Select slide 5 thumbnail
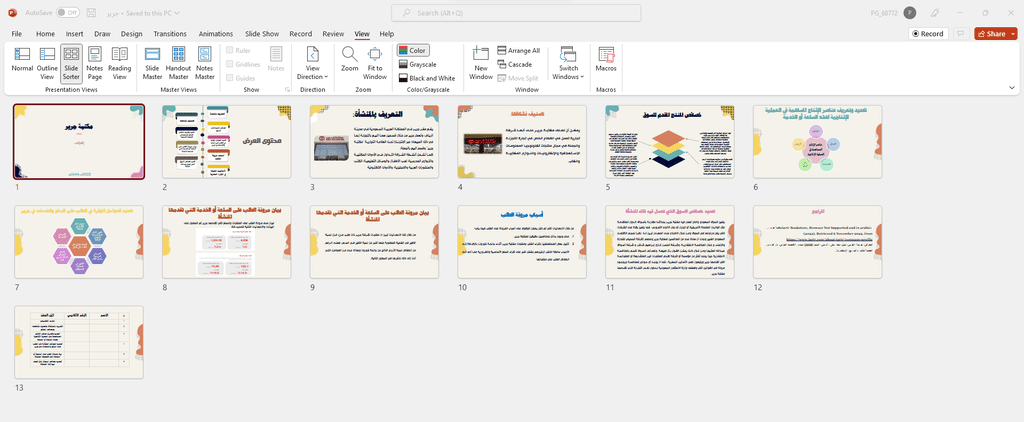The image size is (1024, 422). (669, 142)
